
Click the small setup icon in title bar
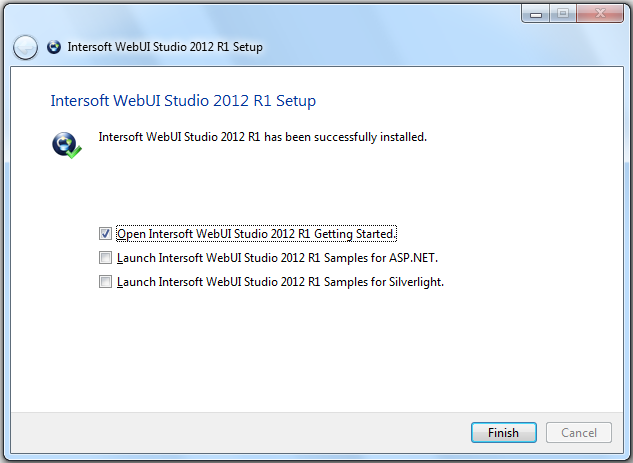click(x=53, y=47)
